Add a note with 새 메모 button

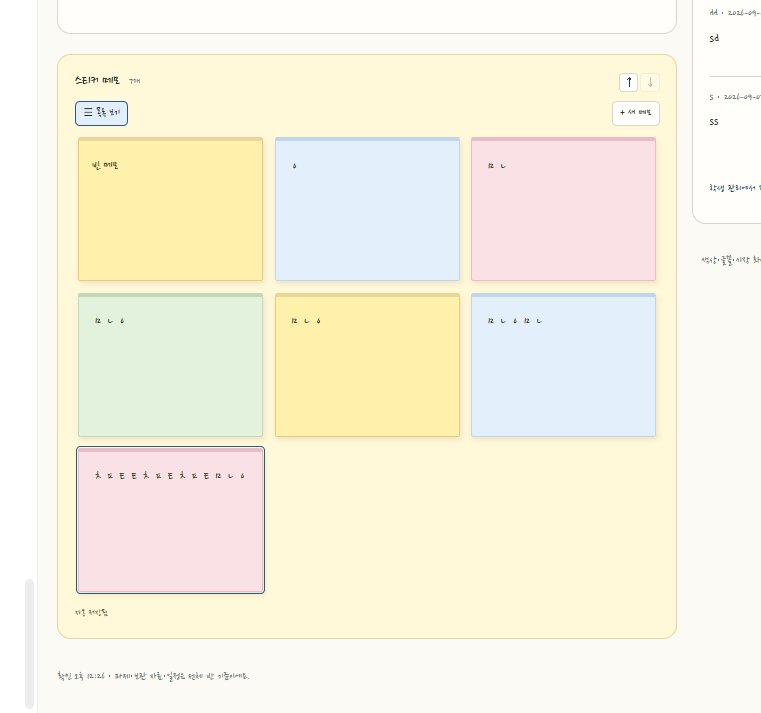pyautogui.click(x=636, y=113)
